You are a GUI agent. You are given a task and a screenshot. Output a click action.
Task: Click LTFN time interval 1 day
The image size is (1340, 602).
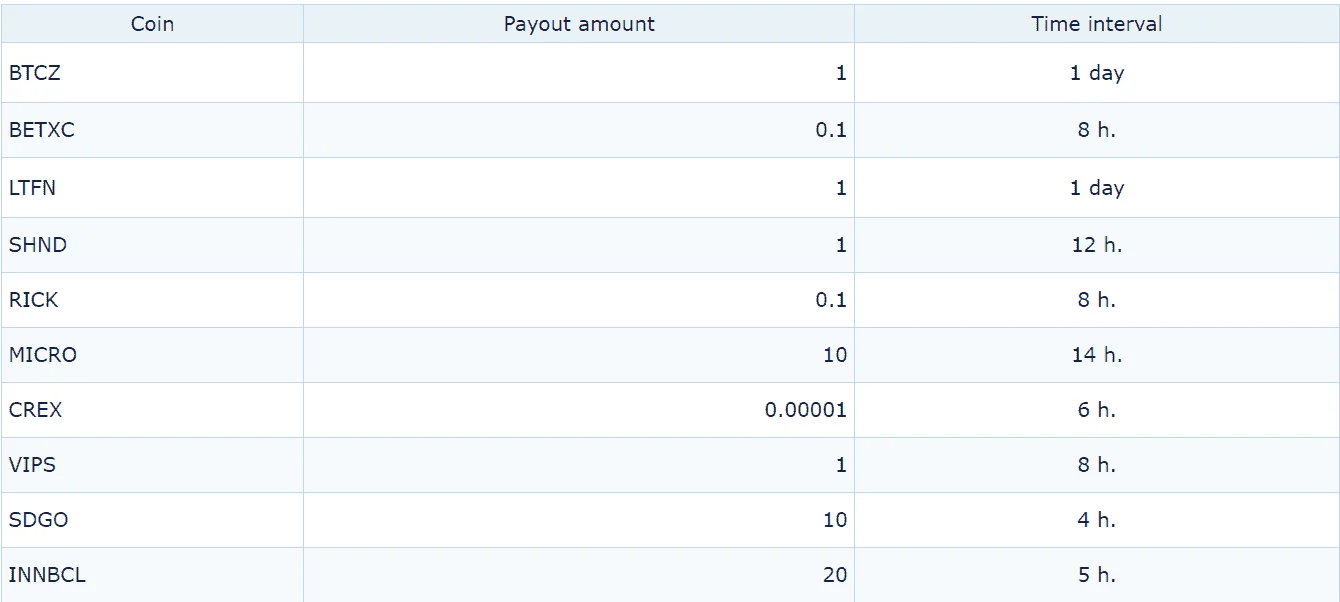pyautogui.click(x=1097, y=188)
